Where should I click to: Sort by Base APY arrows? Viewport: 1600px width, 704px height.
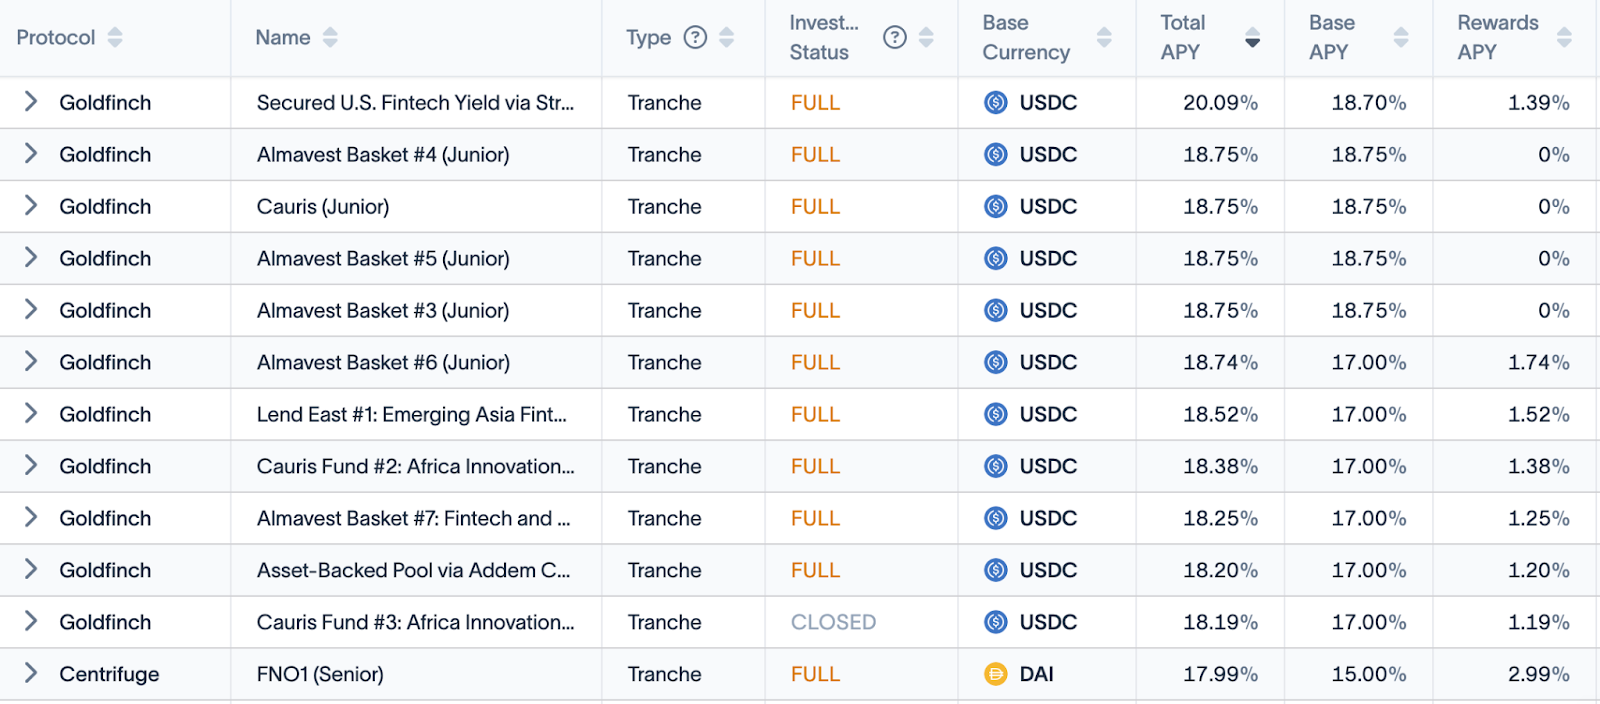pos(1401,37)
